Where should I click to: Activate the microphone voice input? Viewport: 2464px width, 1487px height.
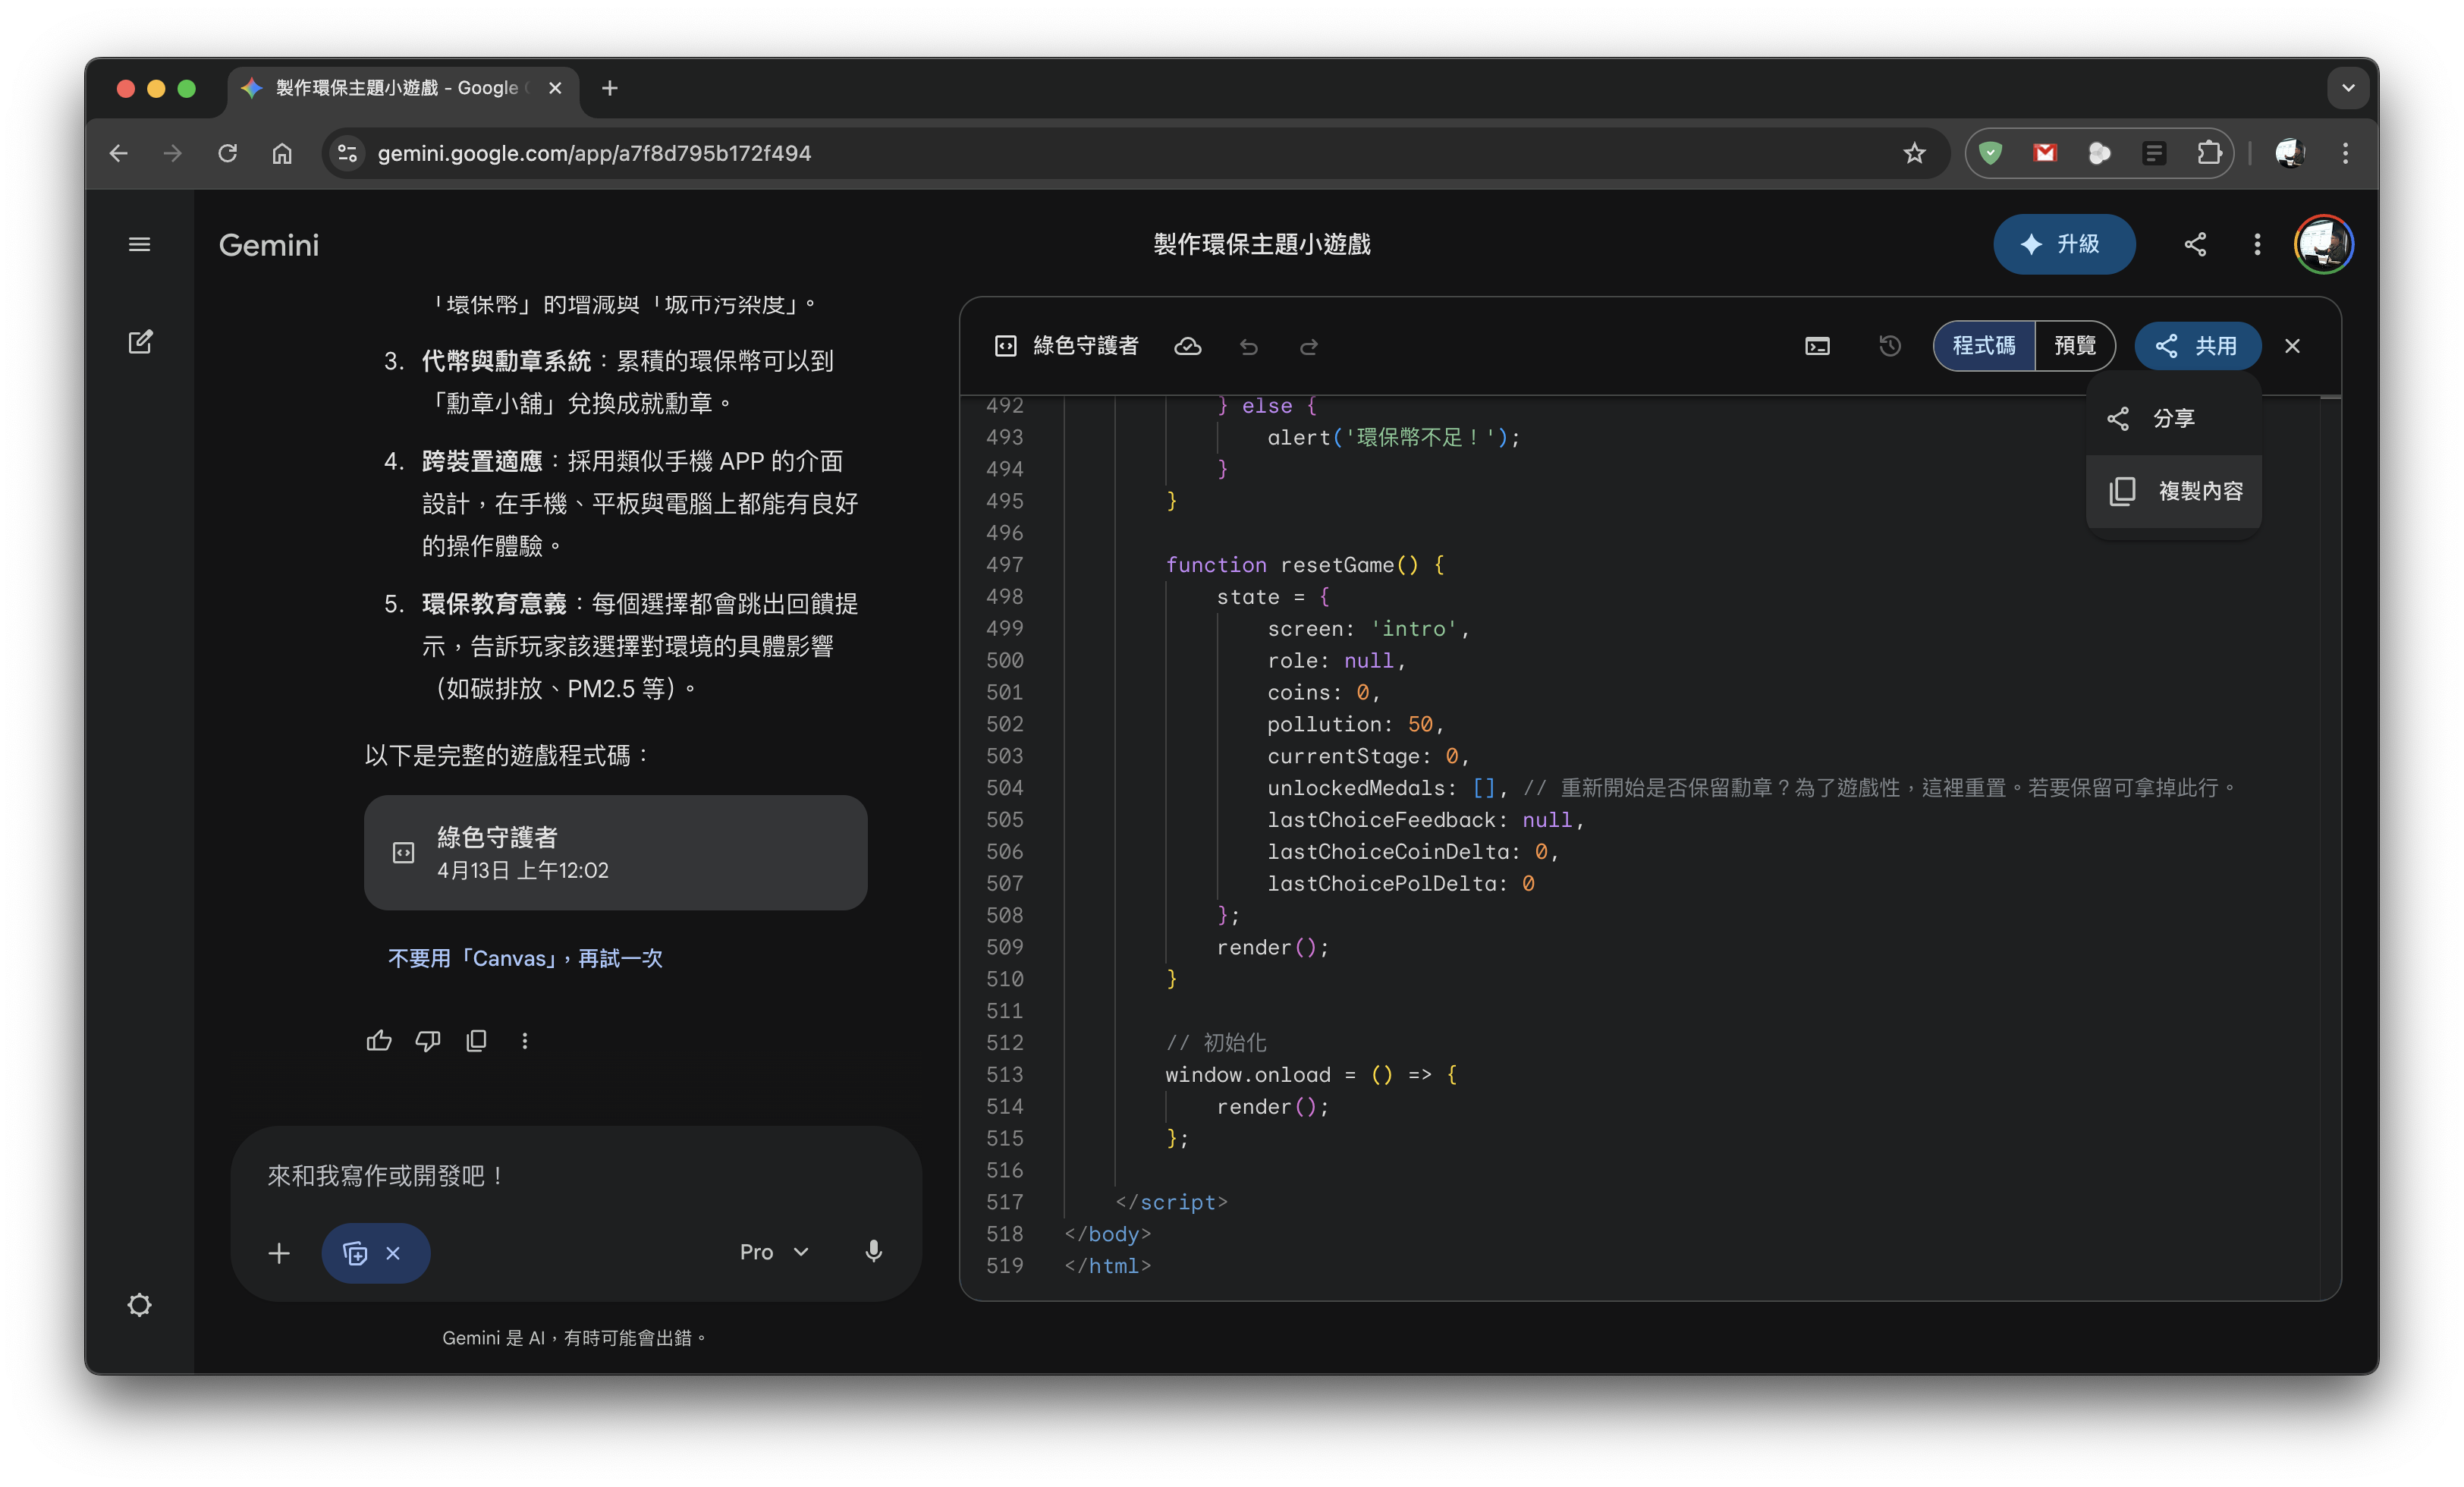pos(873,1251)
